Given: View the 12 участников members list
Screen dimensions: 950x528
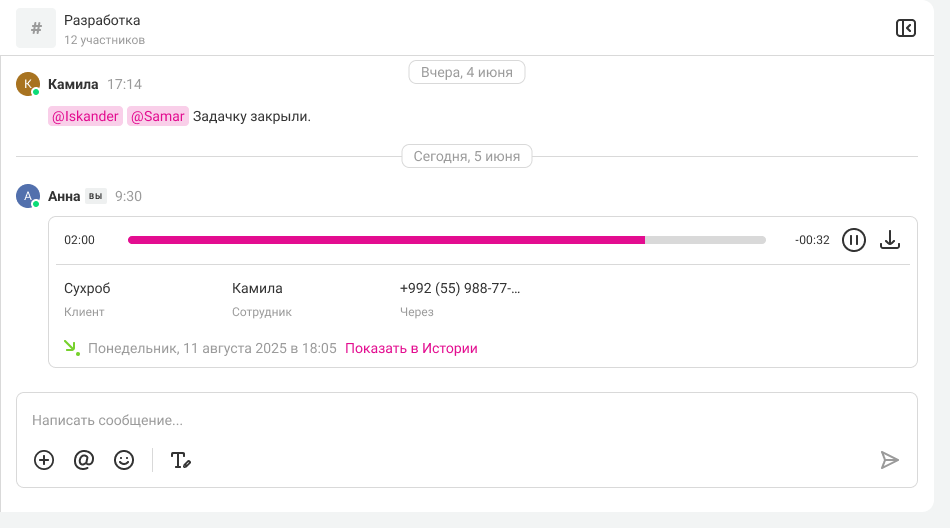Looking at the screenshot, I should (104, 40).
